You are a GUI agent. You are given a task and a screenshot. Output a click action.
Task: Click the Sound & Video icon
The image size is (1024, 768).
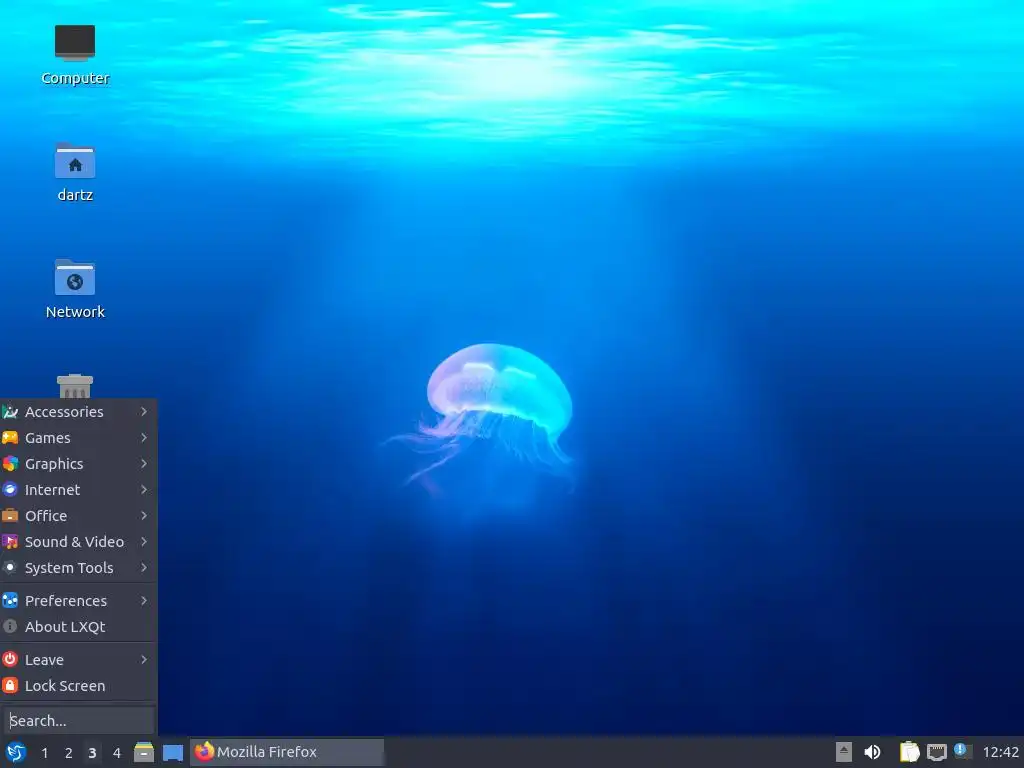coord(10,542)
